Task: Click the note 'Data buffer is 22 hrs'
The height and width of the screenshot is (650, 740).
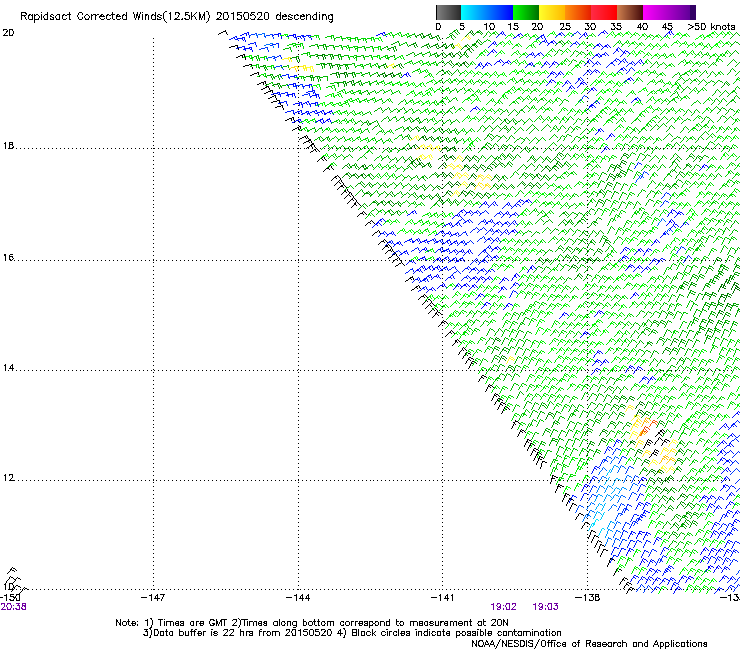Action: point(205,633)
